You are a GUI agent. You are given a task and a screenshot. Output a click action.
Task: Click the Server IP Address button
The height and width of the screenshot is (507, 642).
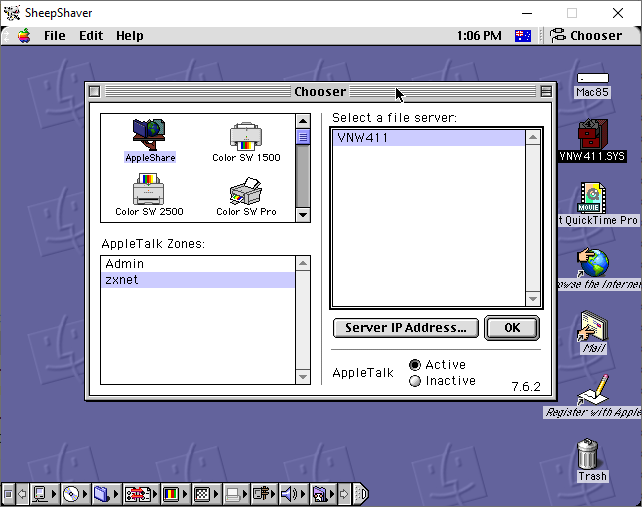pyautogui.click(x=406, y=328)
